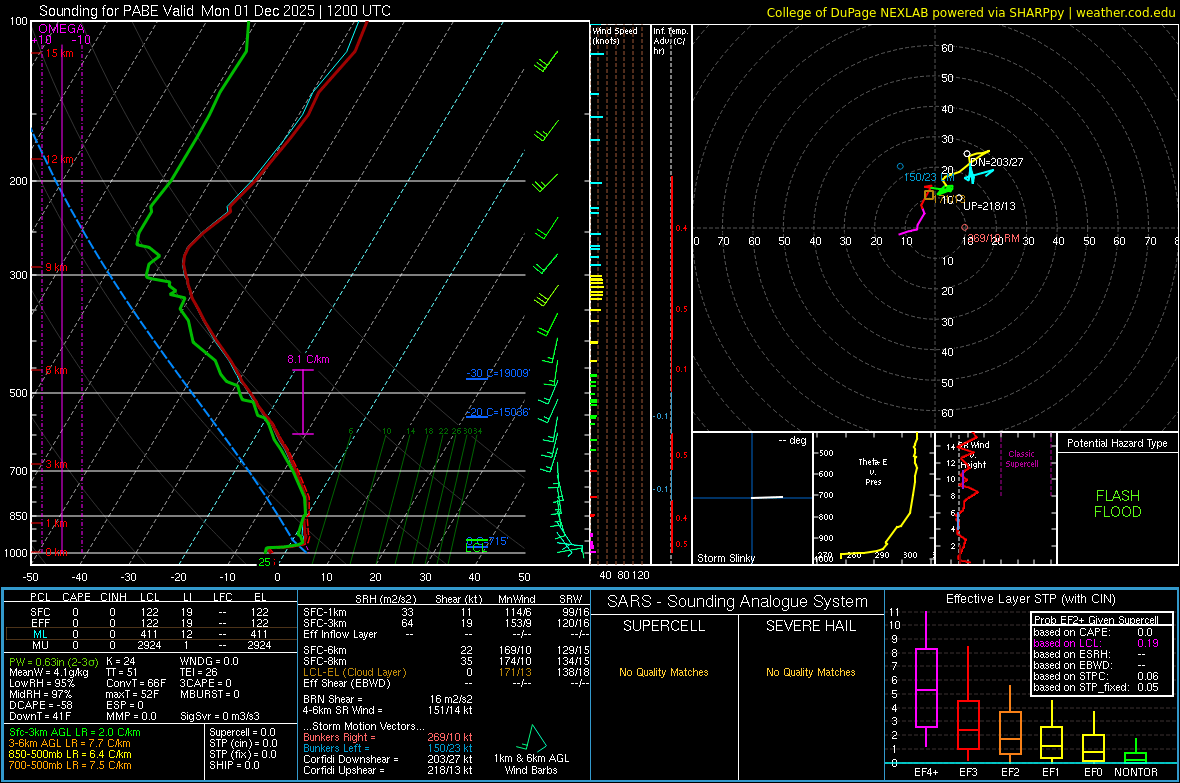Click the 1km & 6km AGL wind barb icon

click(x=531, y=739)
